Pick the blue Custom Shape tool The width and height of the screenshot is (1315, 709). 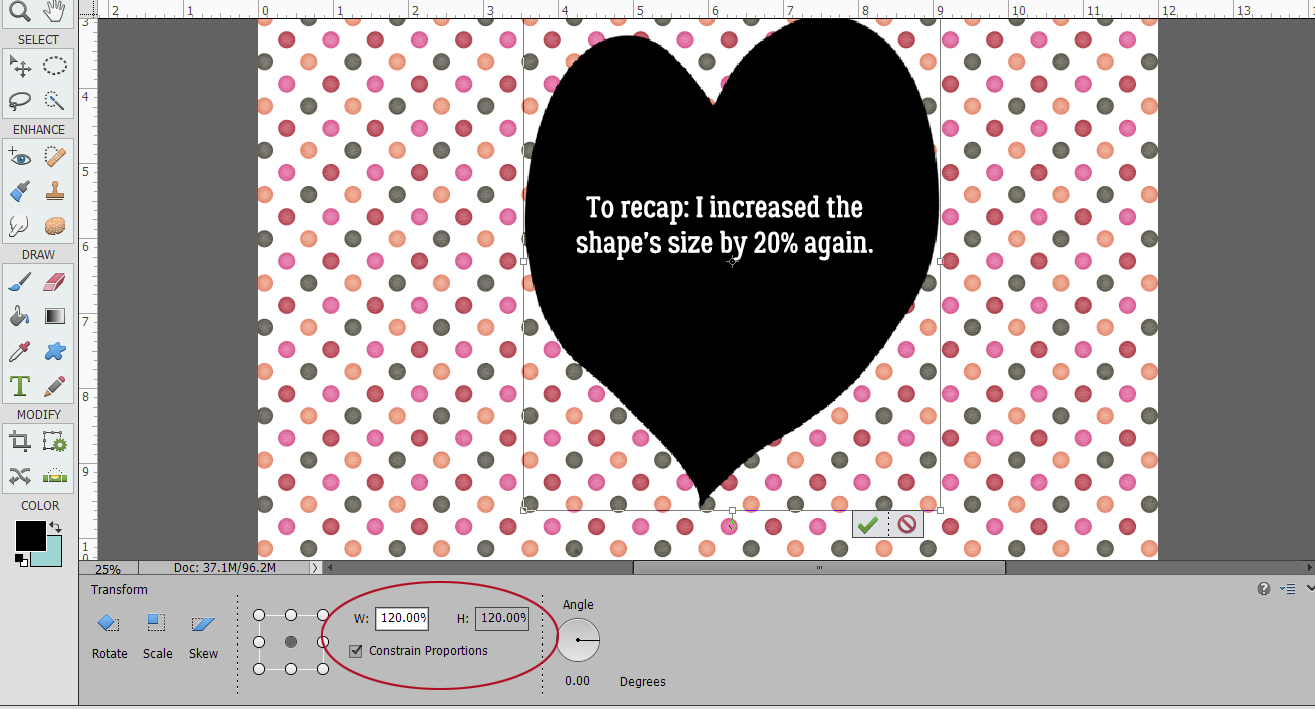(55, 351)
